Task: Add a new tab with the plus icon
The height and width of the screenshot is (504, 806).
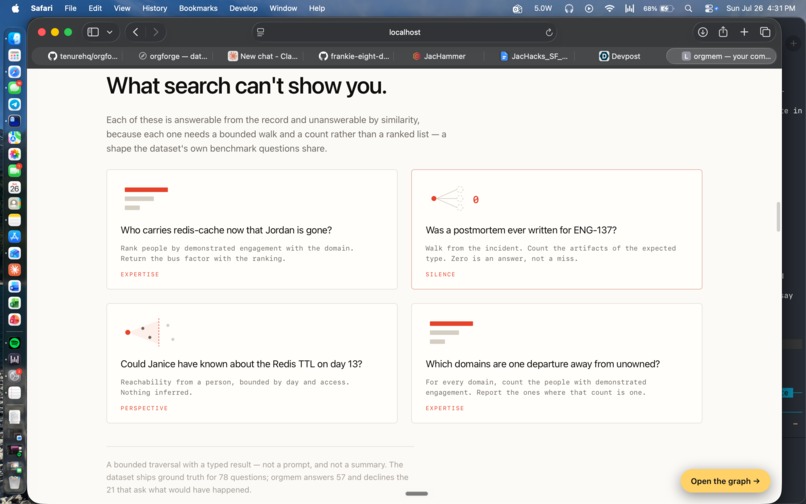Action: (x=744, y=32)
